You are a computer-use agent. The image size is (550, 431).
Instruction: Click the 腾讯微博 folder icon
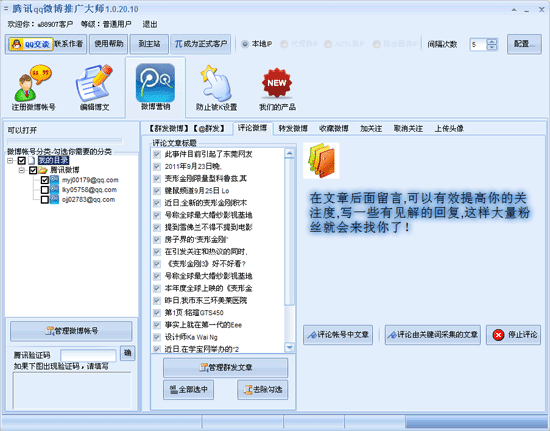click(43, 170)
